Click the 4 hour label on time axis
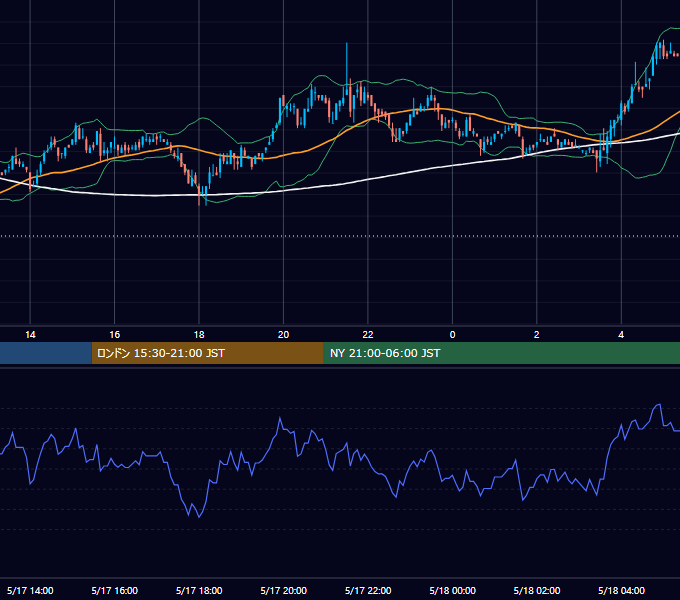 point(621,335)
